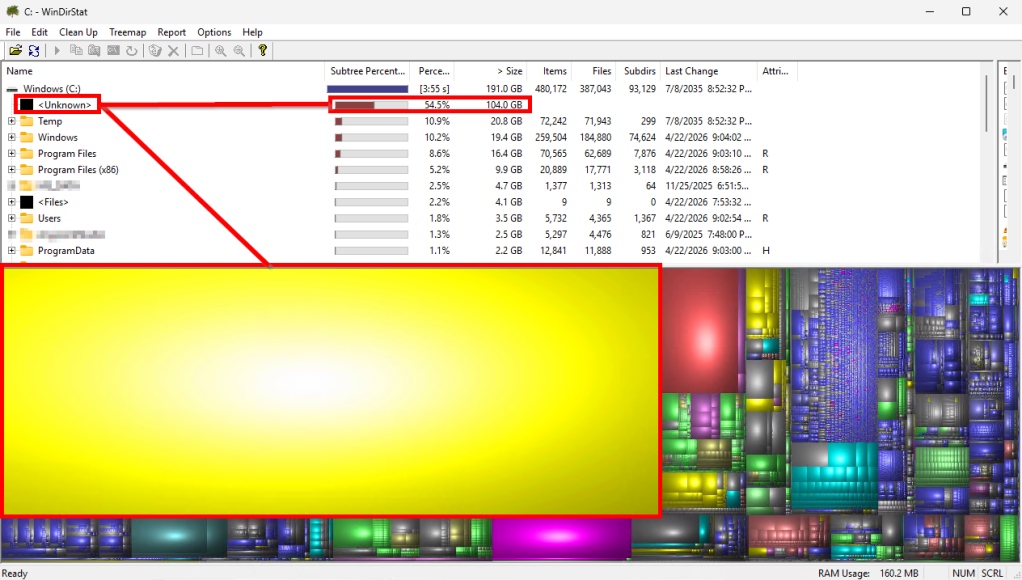Expand the ProgramData folder node
This screenshot has width=1022, height=580.
12,251
